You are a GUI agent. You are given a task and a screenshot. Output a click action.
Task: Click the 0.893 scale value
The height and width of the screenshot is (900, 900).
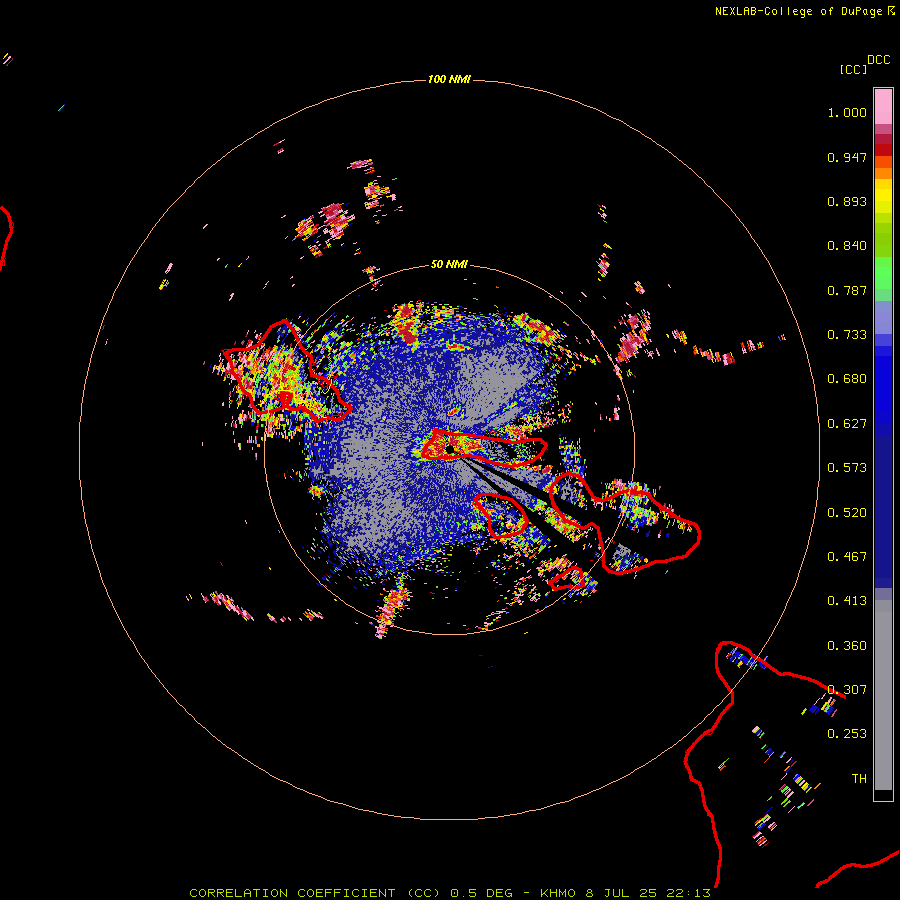pyautogui.click(x=847, y=201)
